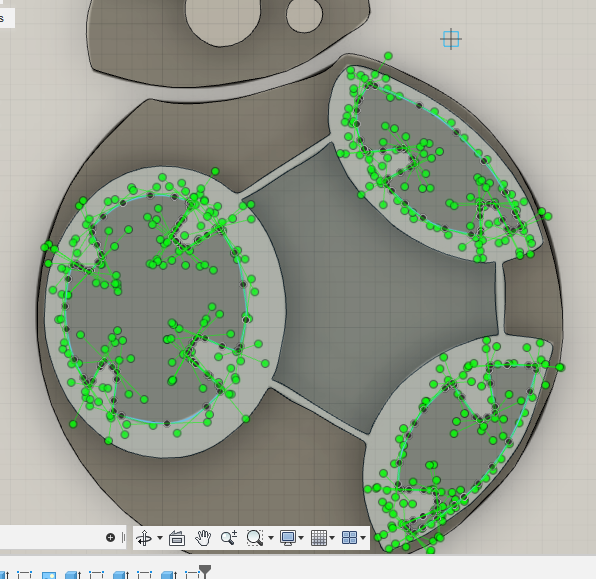Select the extrude feature before the last sketch
Viewport: 596px width, 579px height.
tap(169, 575)
